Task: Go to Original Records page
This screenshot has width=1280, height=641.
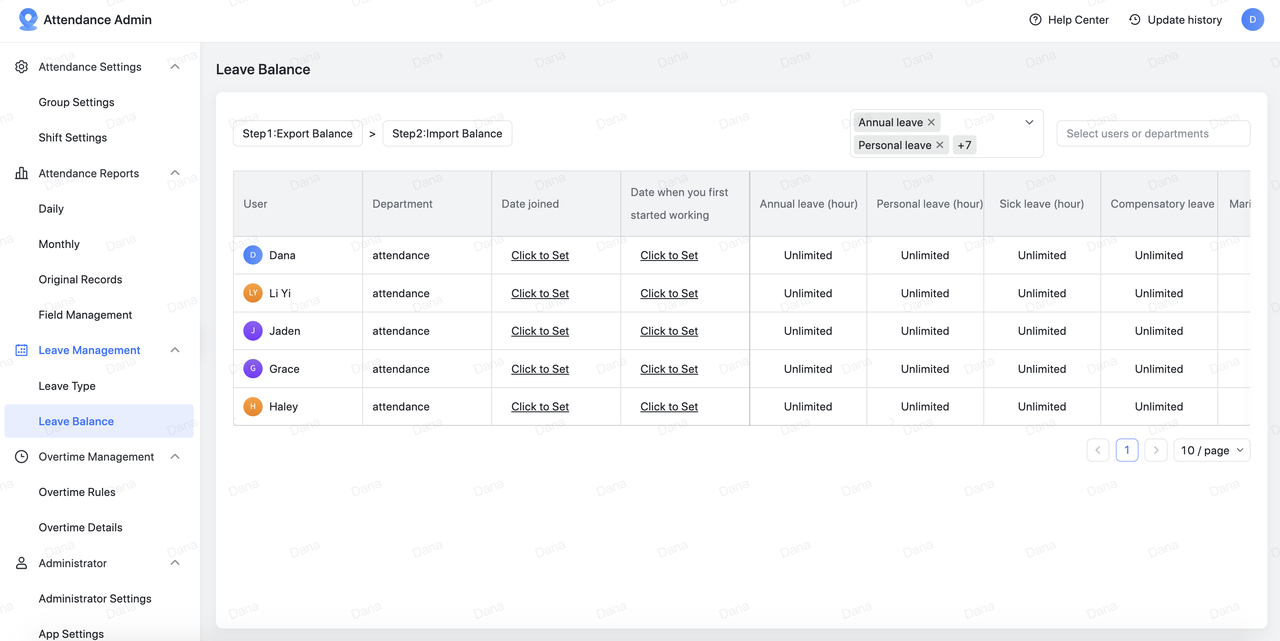Action: pyautogui.click(x=80, y=280)
